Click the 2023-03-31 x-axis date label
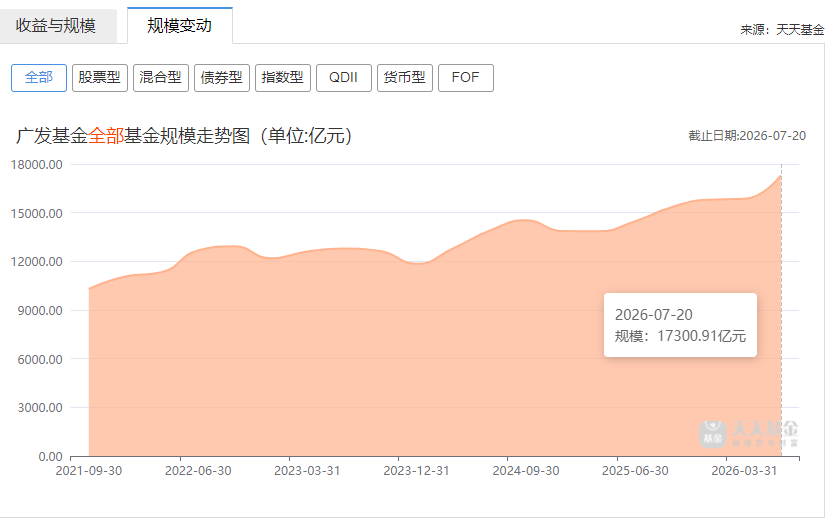Viewport: 826px width, 519px height. coord(307,471)
